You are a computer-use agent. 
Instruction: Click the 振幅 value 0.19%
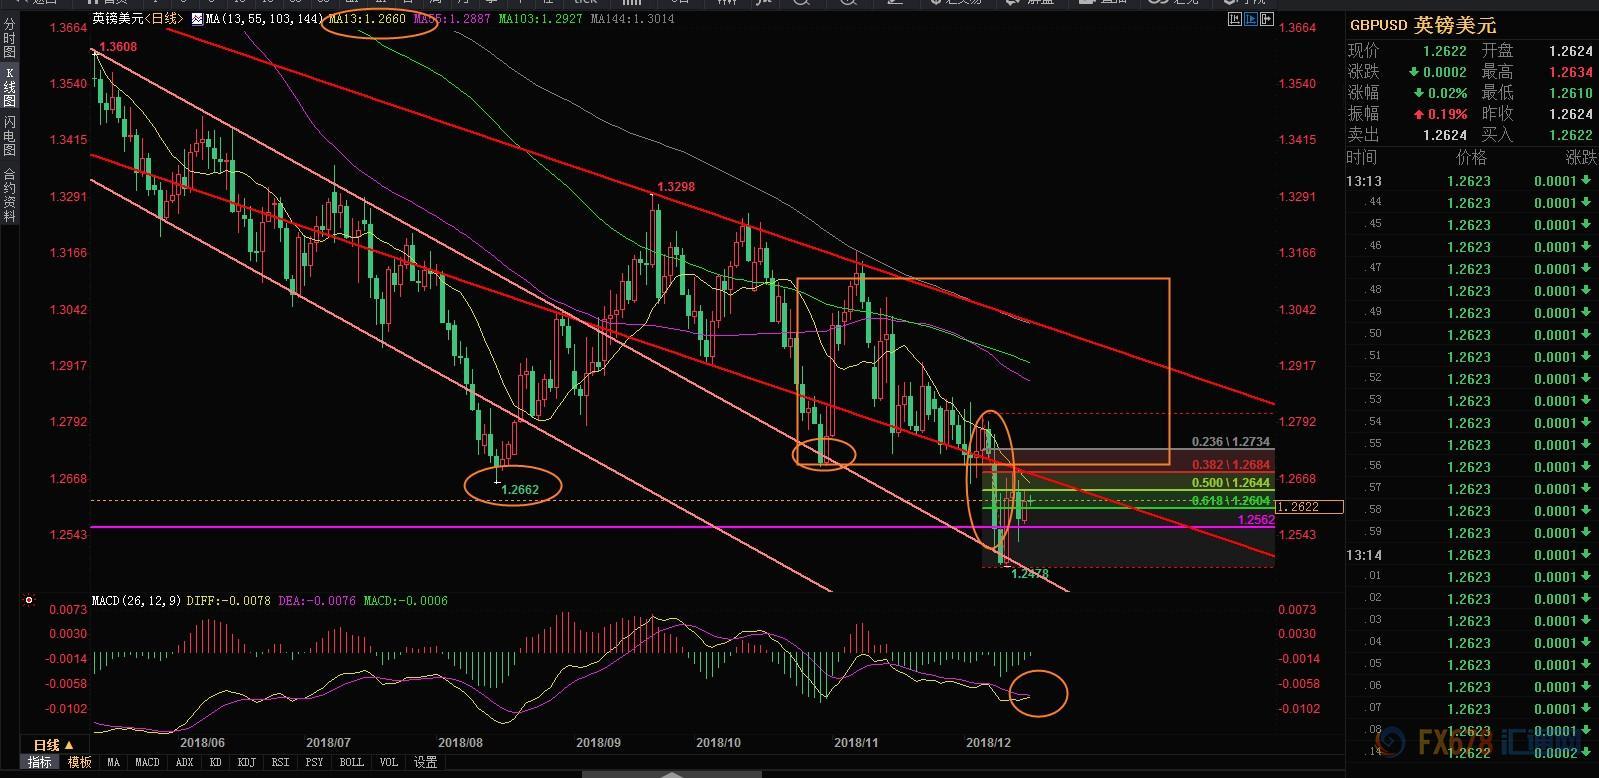point(1447,114)
